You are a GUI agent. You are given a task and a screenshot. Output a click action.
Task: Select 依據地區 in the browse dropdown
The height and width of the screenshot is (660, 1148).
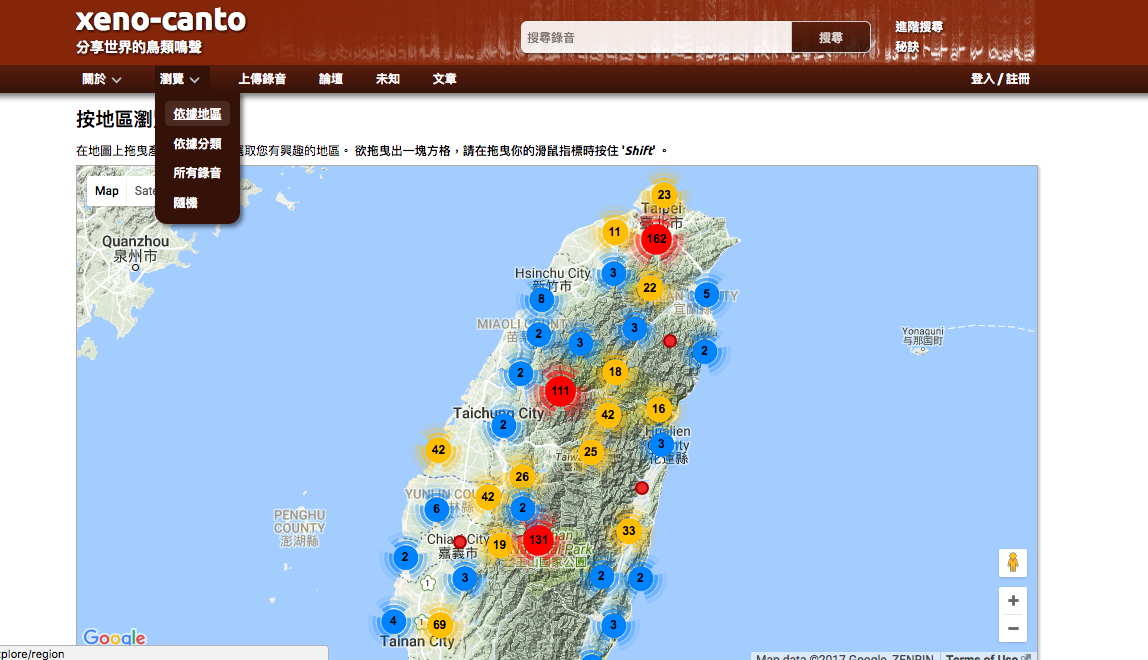pyautogui.click(x=197, y=114)
